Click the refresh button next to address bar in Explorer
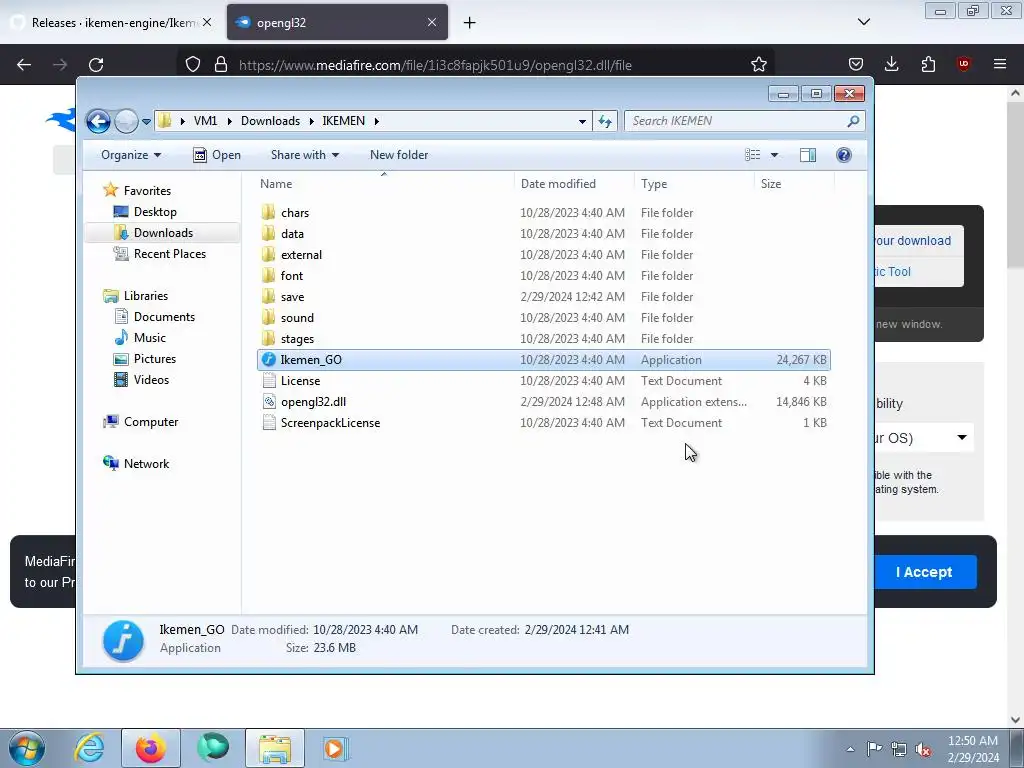The height and width of the screenshot is (768, 1024). [x=605, y=121]
